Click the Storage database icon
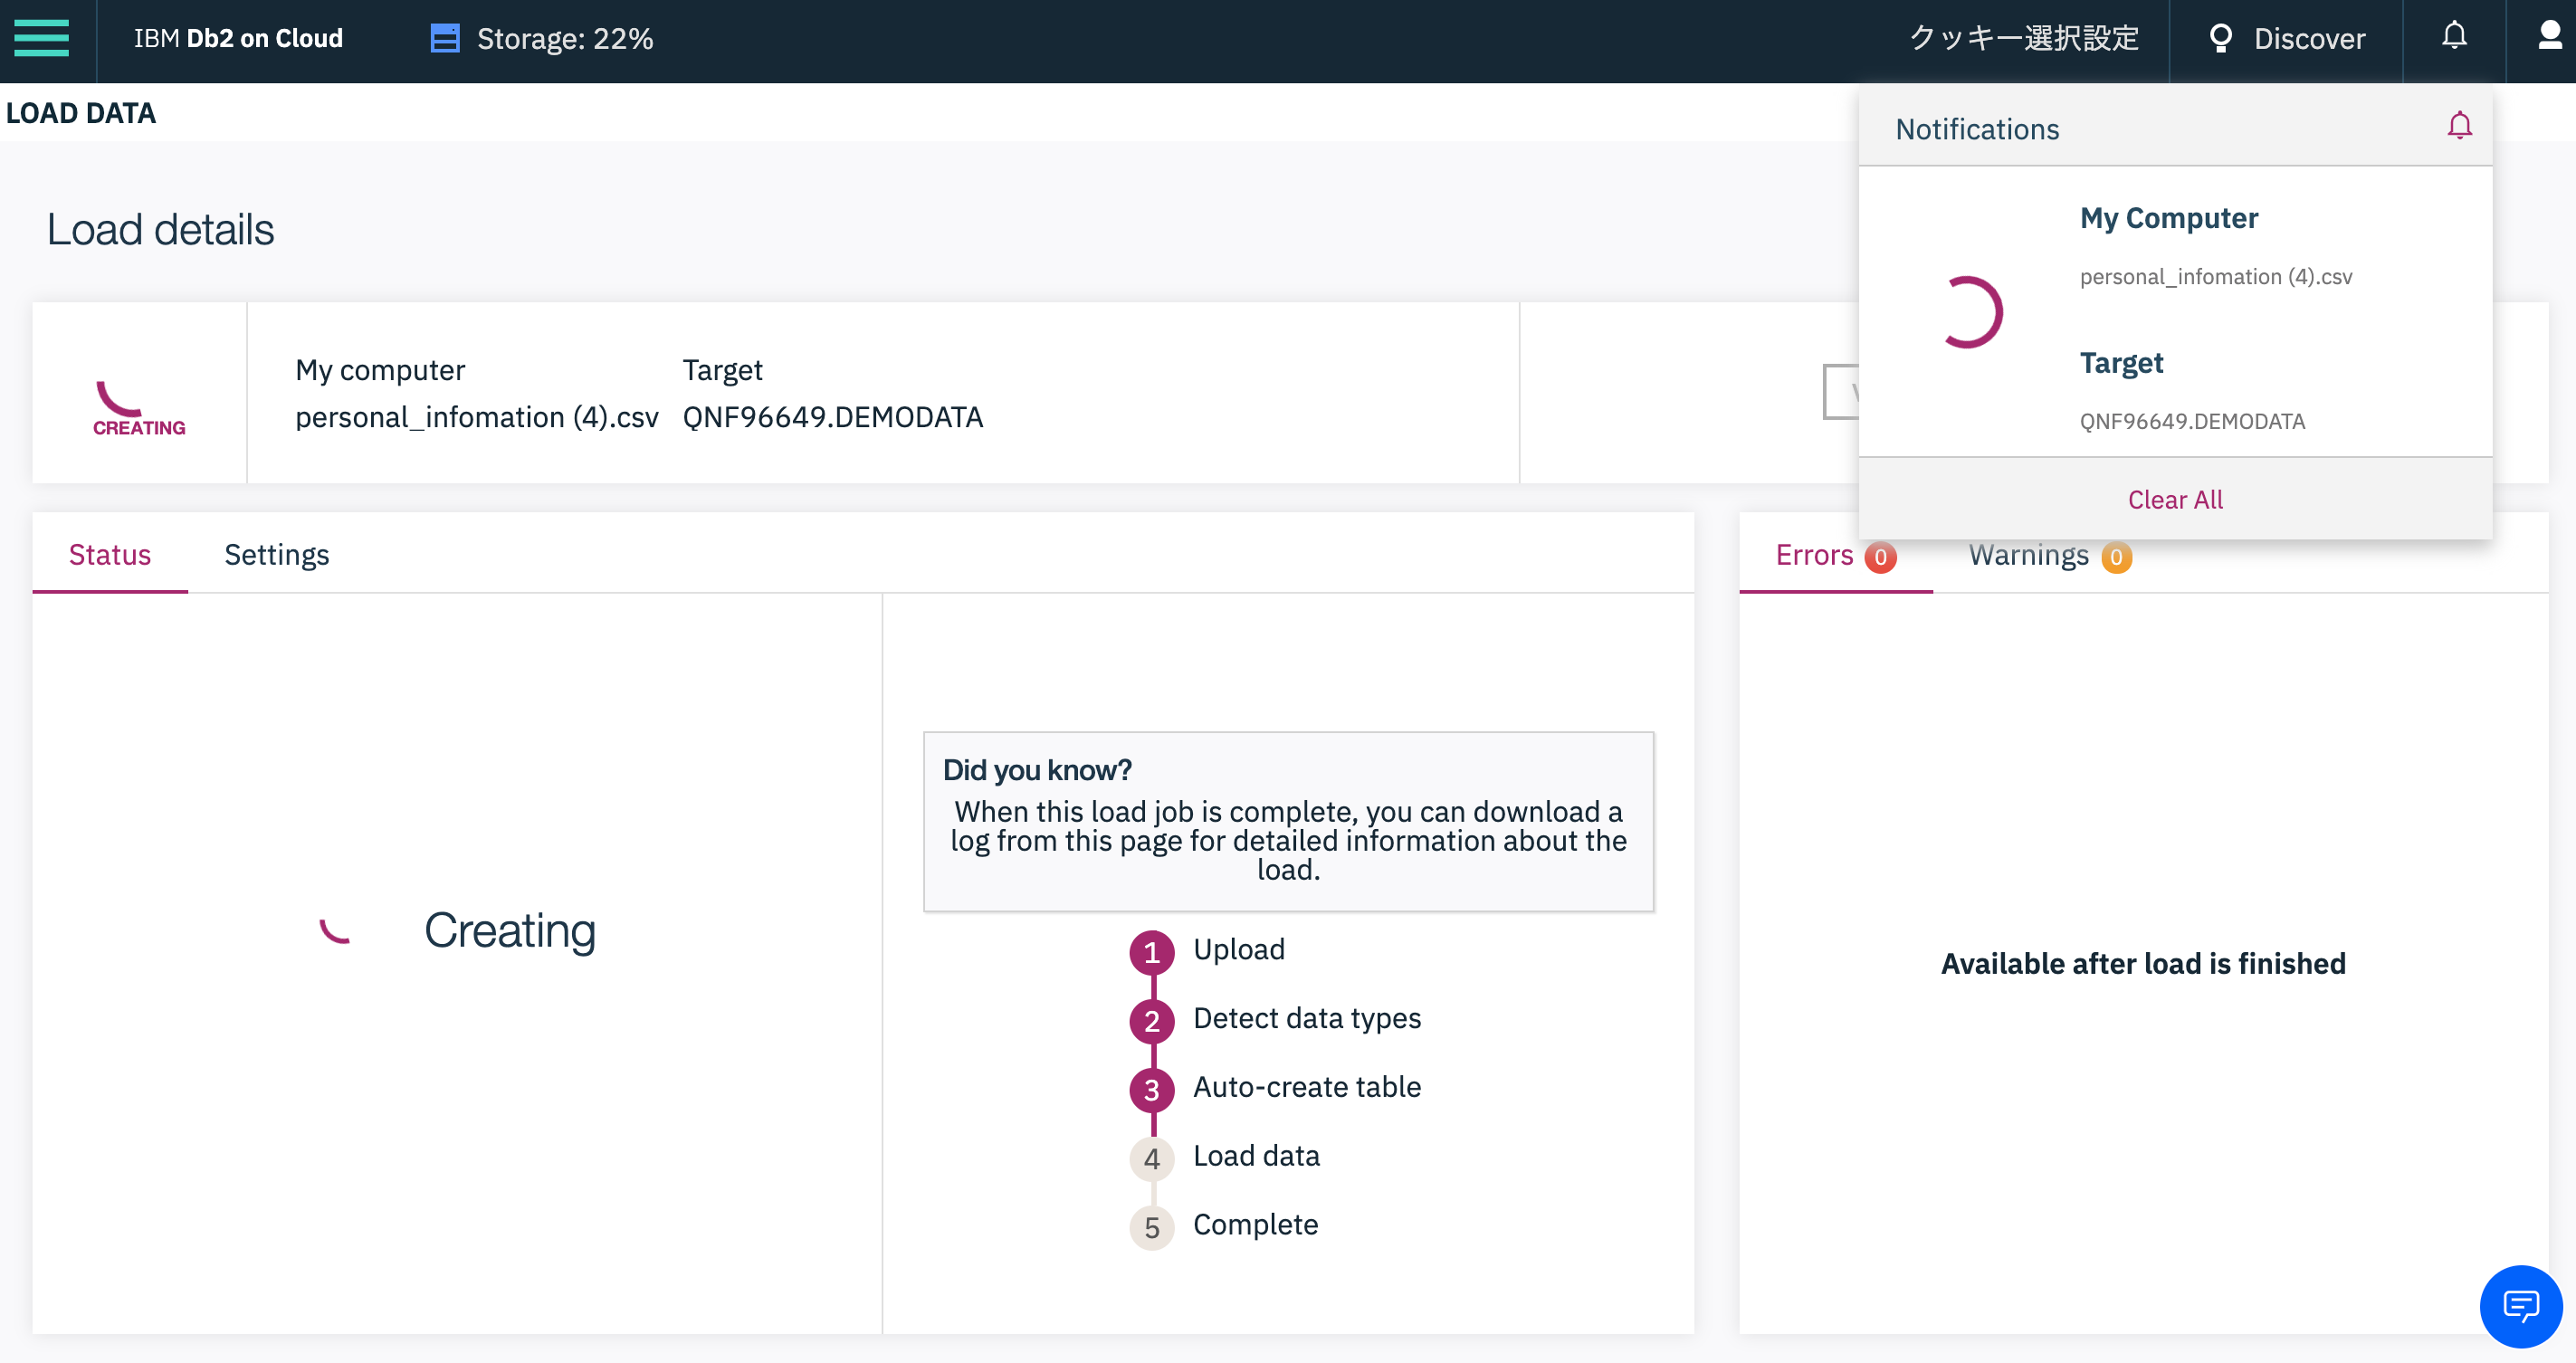This screenshot has height=1363, width=2576. [x=444, y=38]
